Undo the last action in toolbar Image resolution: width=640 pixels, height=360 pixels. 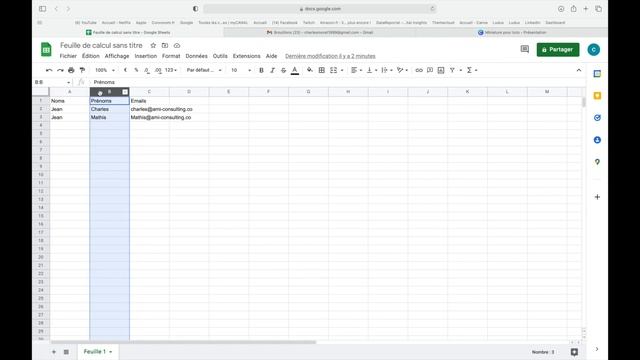tap(49, 70)
